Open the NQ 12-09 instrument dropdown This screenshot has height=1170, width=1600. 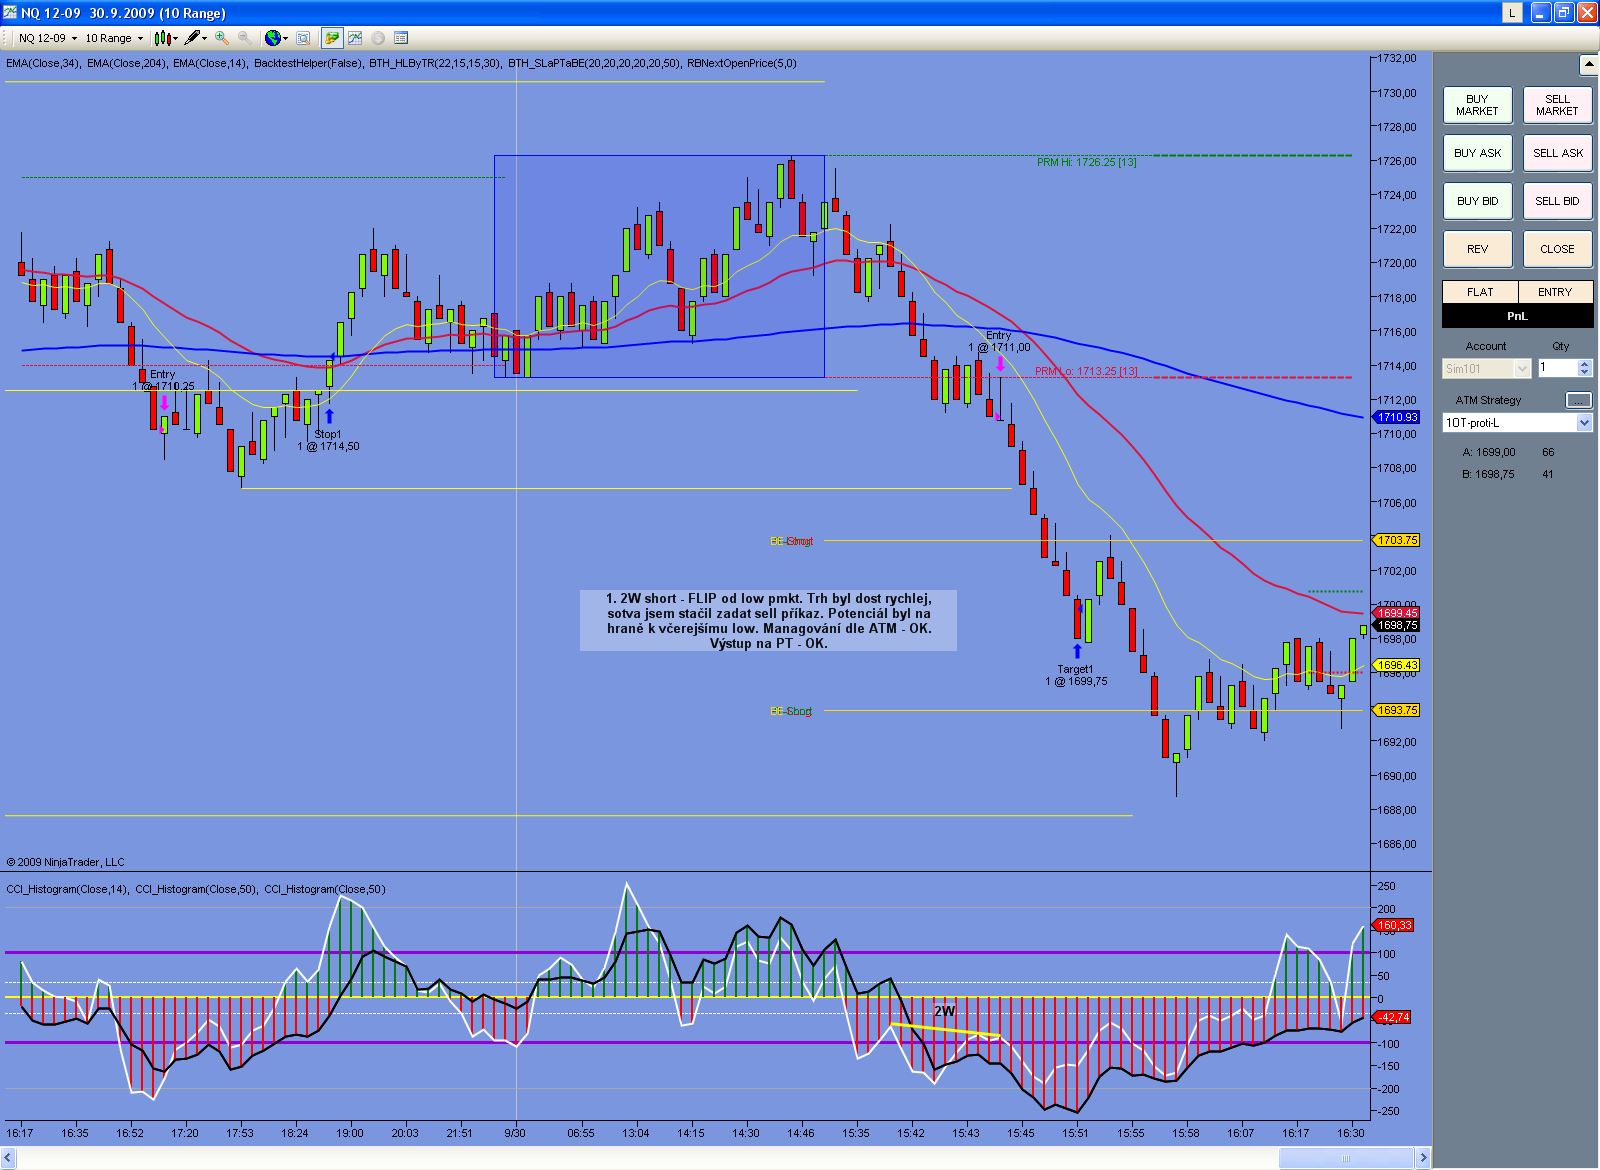(x=48, y=38)
